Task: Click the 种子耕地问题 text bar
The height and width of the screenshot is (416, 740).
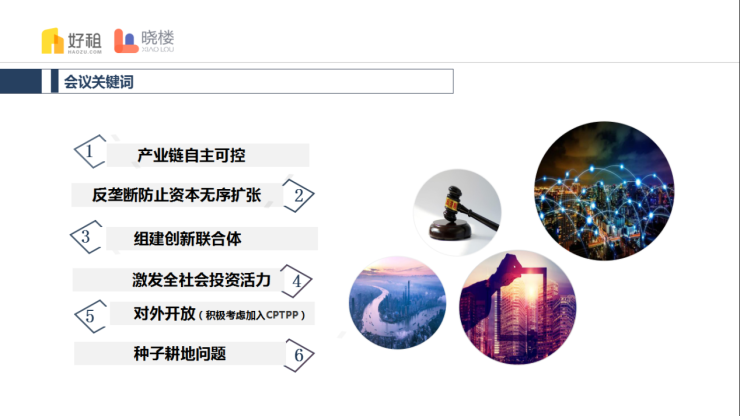Action: click(180, 353)
